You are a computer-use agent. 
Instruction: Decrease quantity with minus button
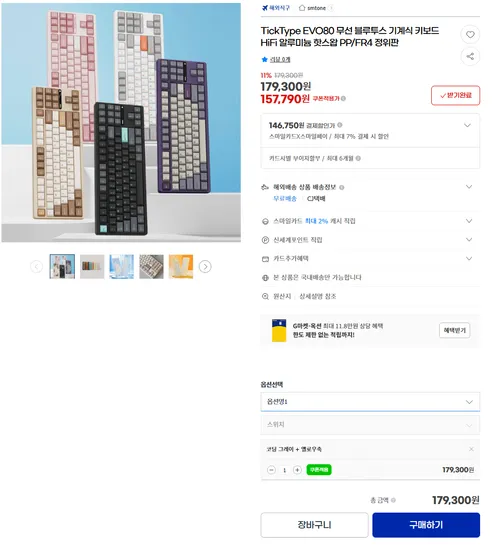coord(271,470)
